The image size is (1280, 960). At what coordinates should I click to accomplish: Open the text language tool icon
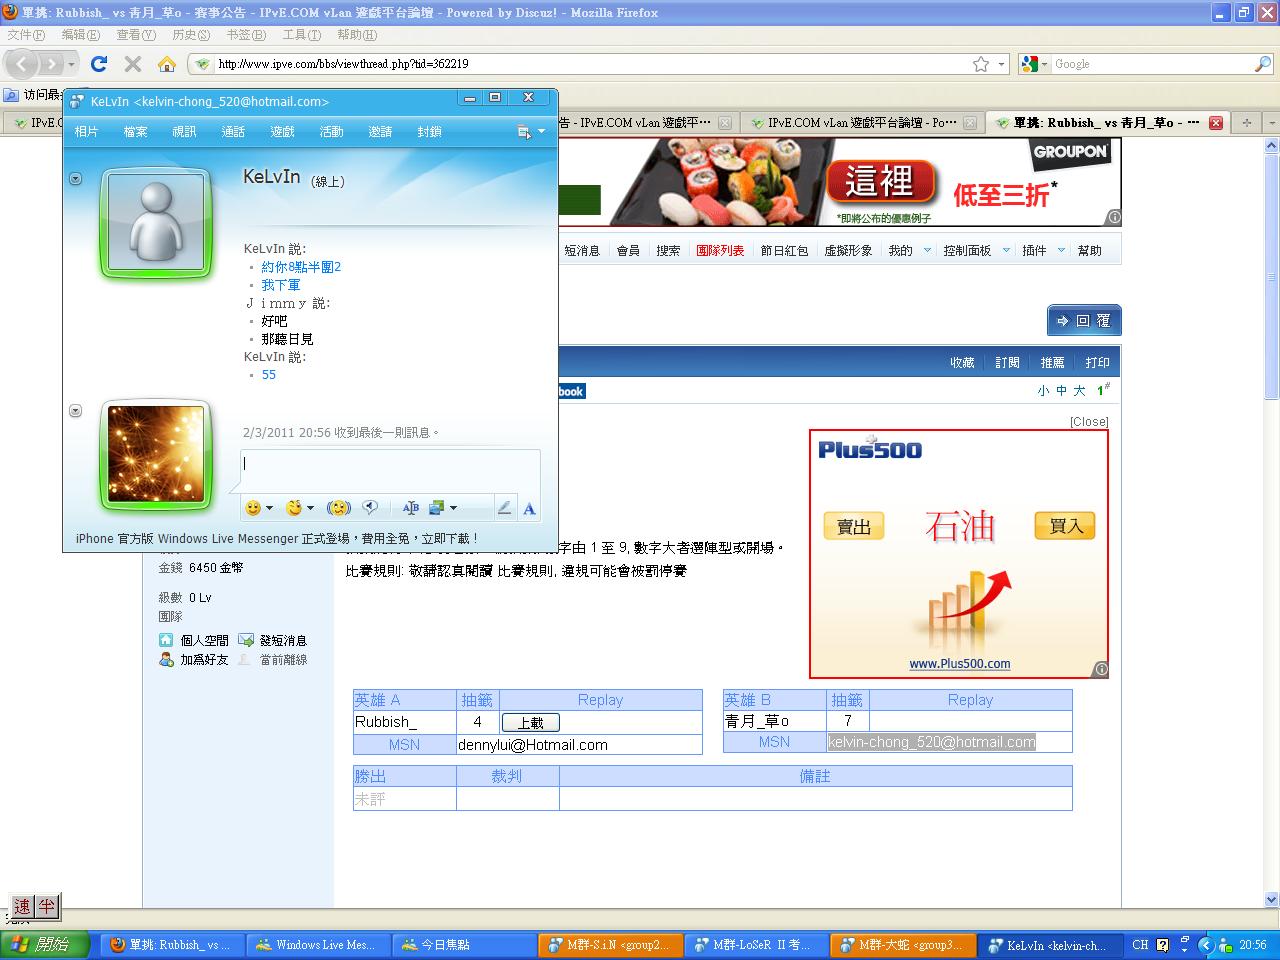[x=410, y=508]
